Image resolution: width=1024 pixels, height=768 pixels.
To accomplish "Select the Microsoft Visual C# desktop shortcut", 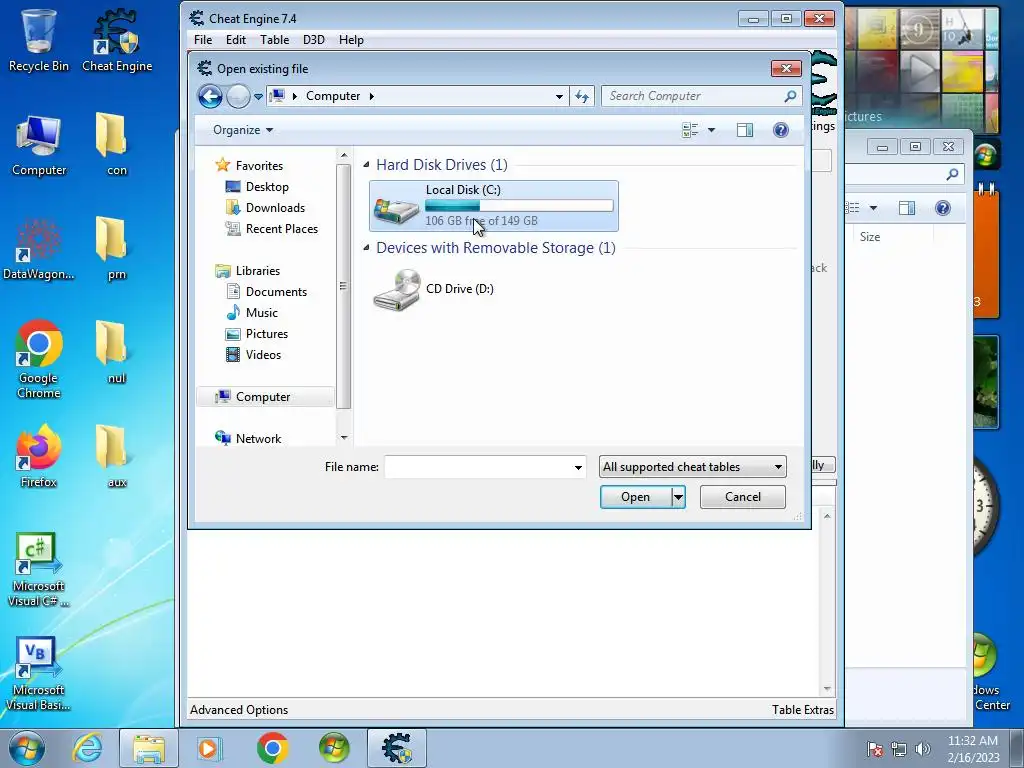I will (39, 569).
